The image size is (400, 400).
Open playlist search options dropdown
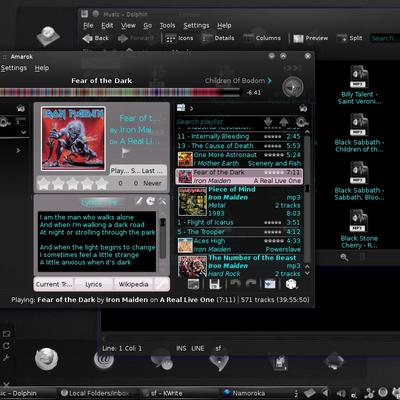301,122
